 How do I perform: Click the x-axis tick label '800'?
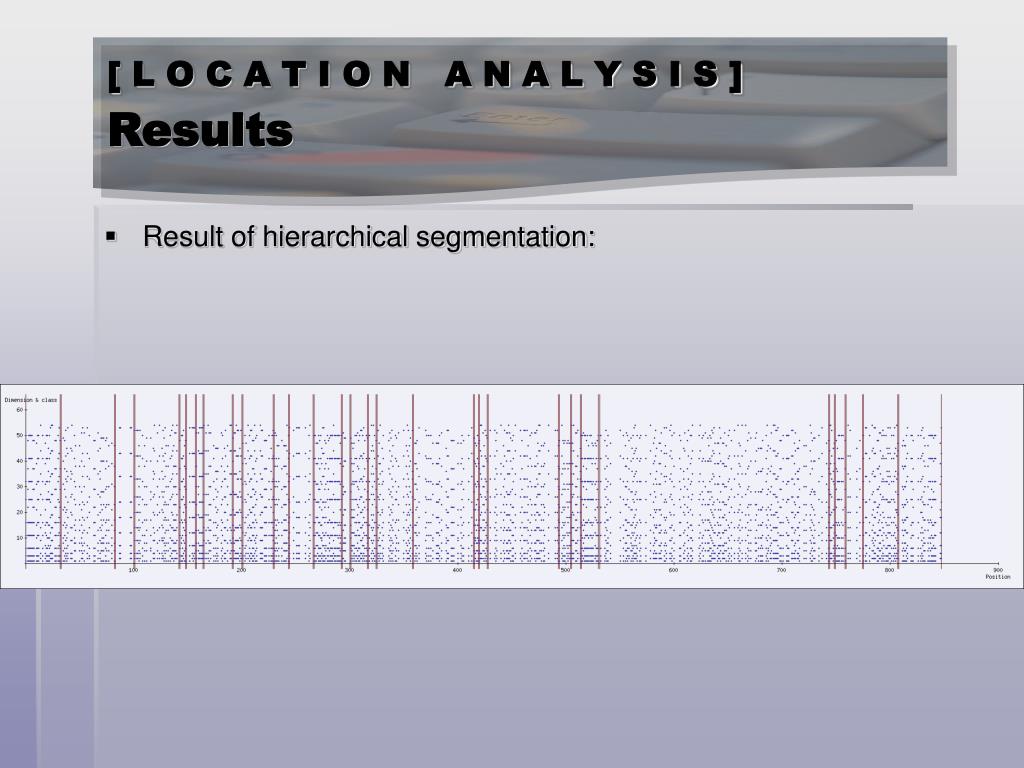click(x=889, y=570)
